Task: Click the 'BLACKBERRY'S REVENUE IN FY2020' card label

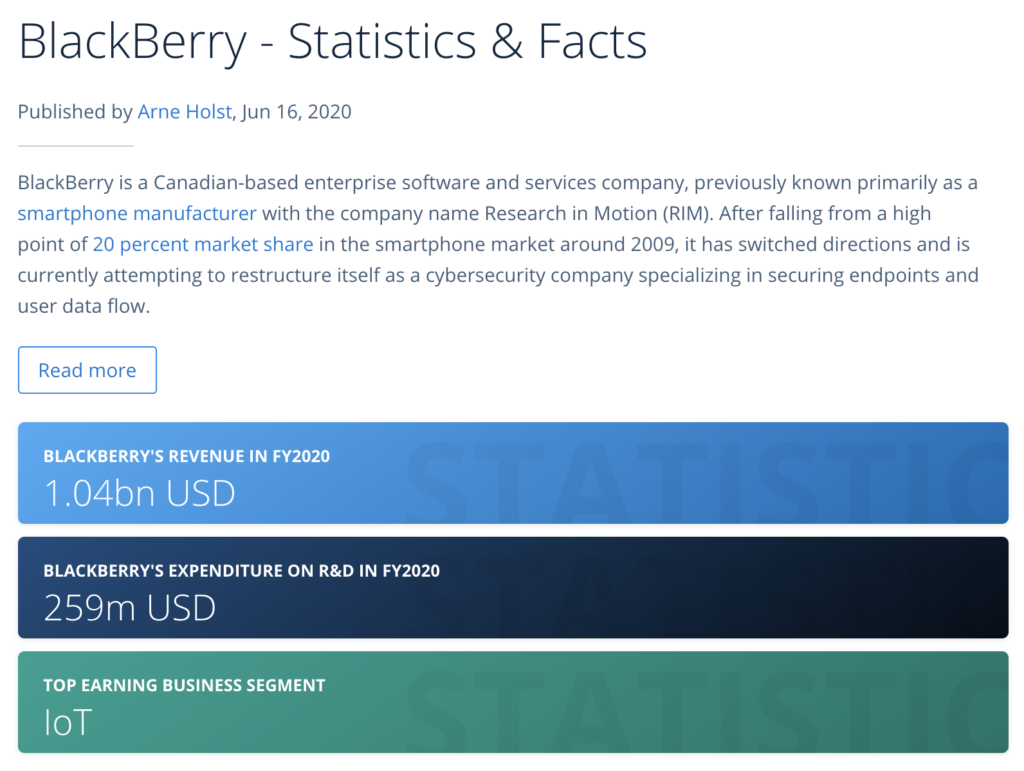Action: (186, 456)
